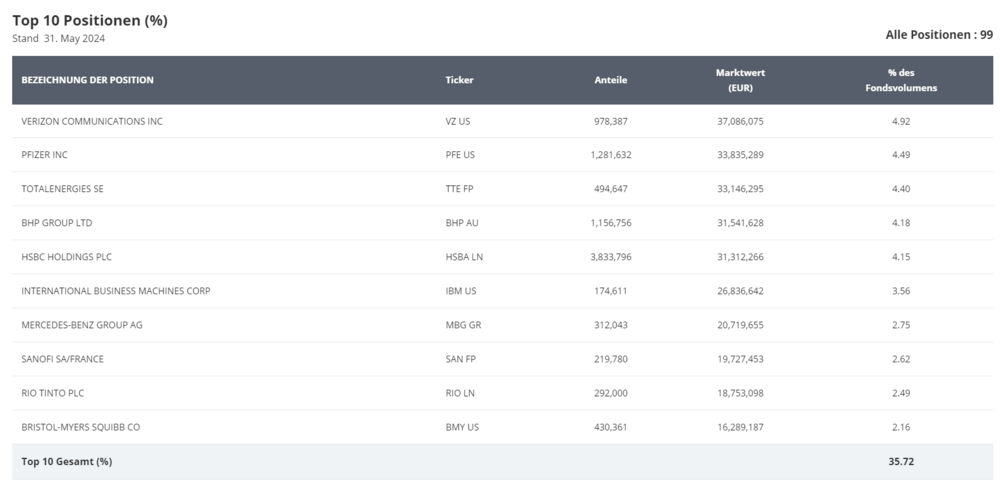Viewport: 1000px width, 490px height.
Task: Open Alle Positionen : 99 link
Action: (939, 35)
